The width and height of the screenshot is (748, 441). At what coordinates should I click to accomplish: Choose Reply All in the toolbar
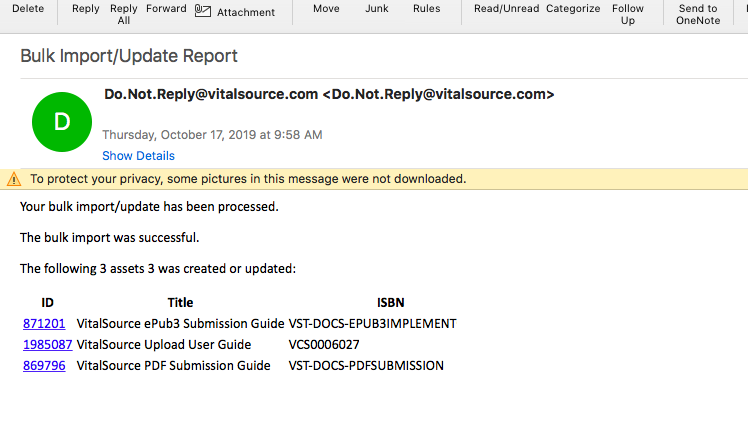[x=124, y=14]
